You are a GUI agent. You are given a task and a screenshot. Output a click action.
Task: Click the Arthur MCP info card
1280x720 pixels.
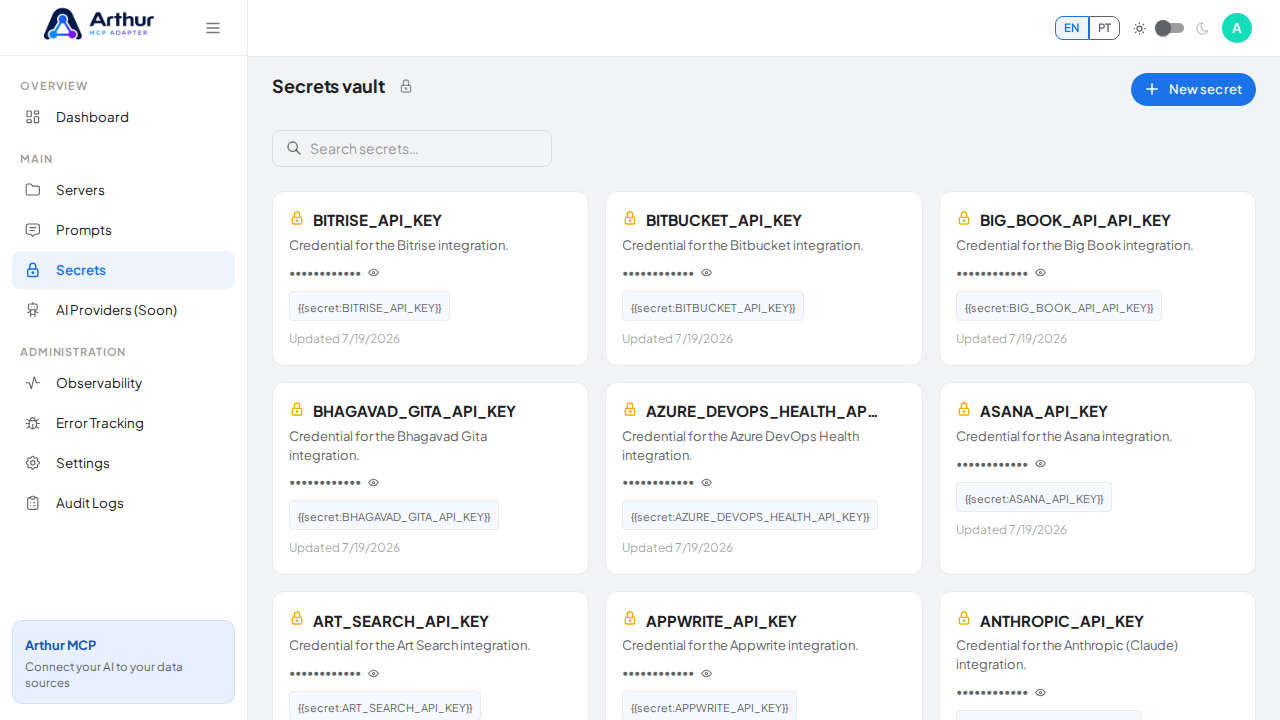tap(123, 662)
